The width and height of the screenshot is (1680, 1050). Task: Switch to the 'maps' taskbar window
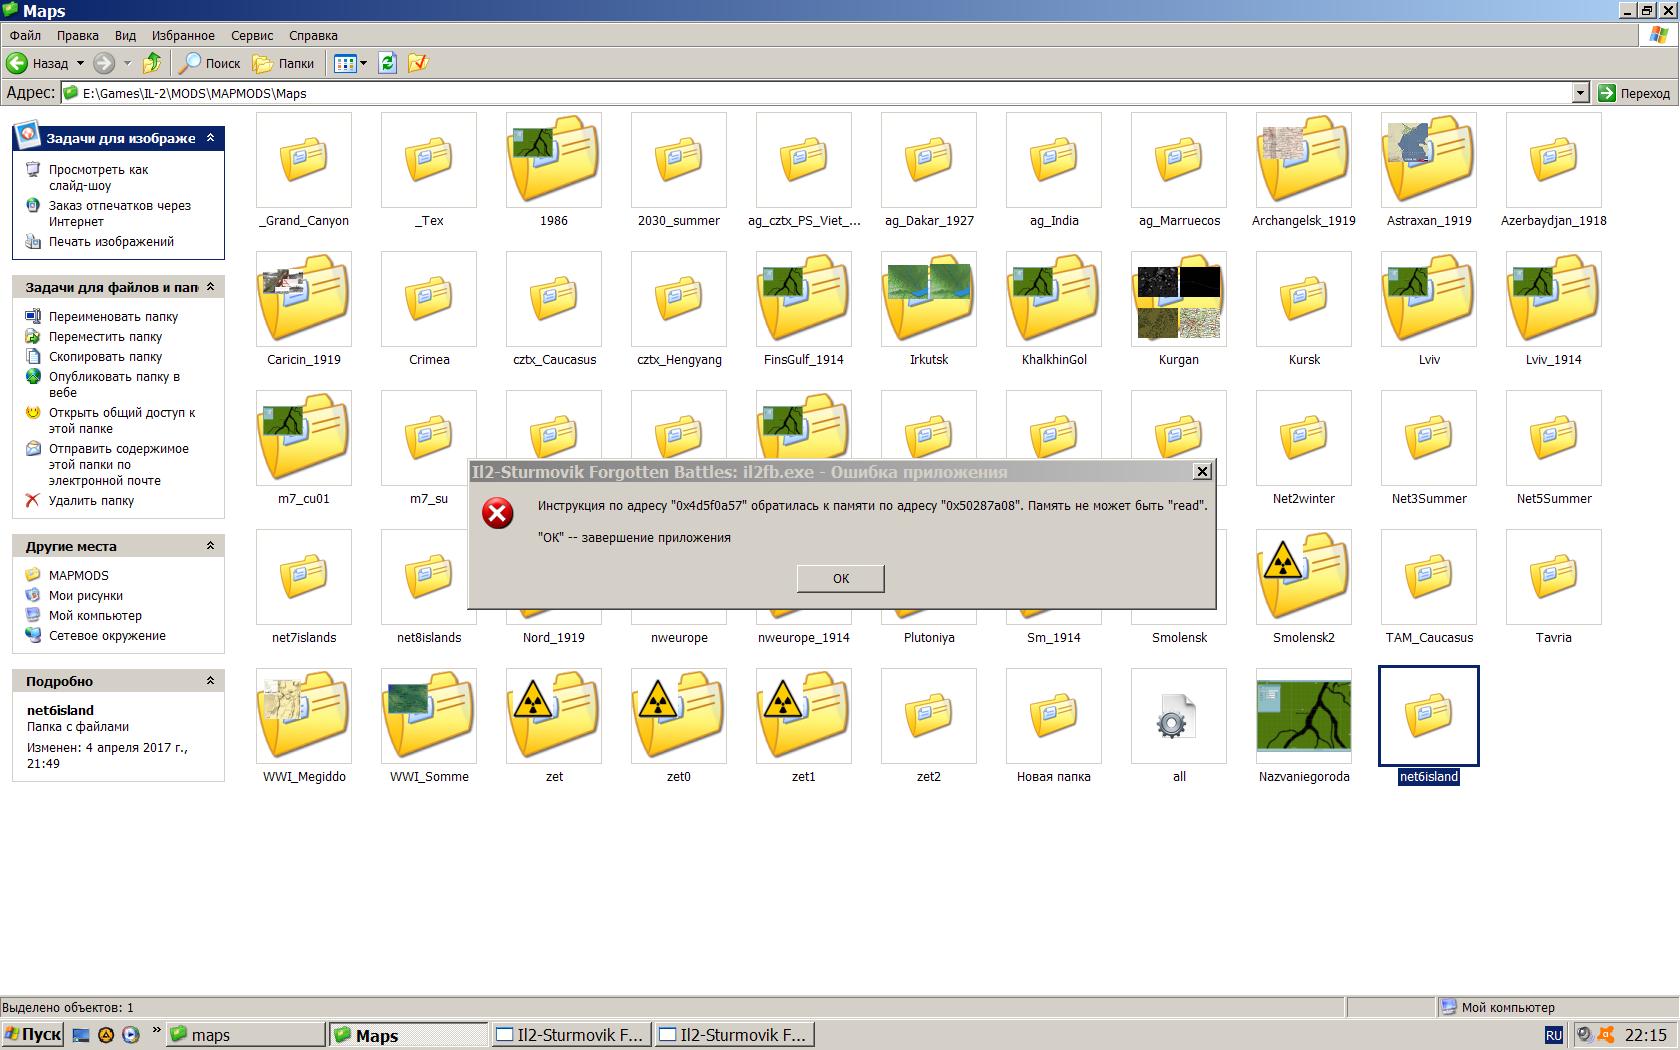pyautogui.click(x=245, y=1035)
